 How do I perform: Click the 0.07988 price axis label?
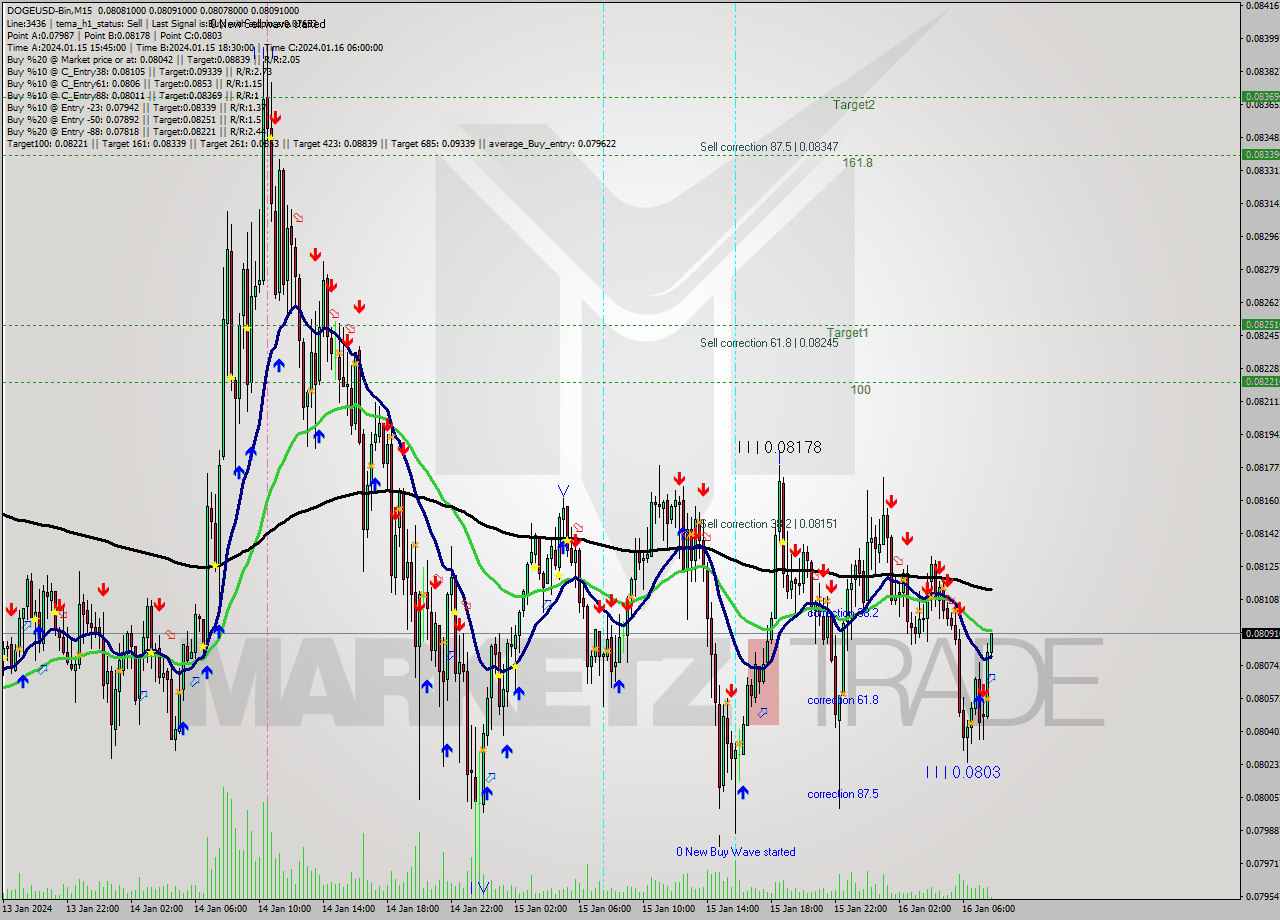pyautogui.click(x=1262, y=830)
